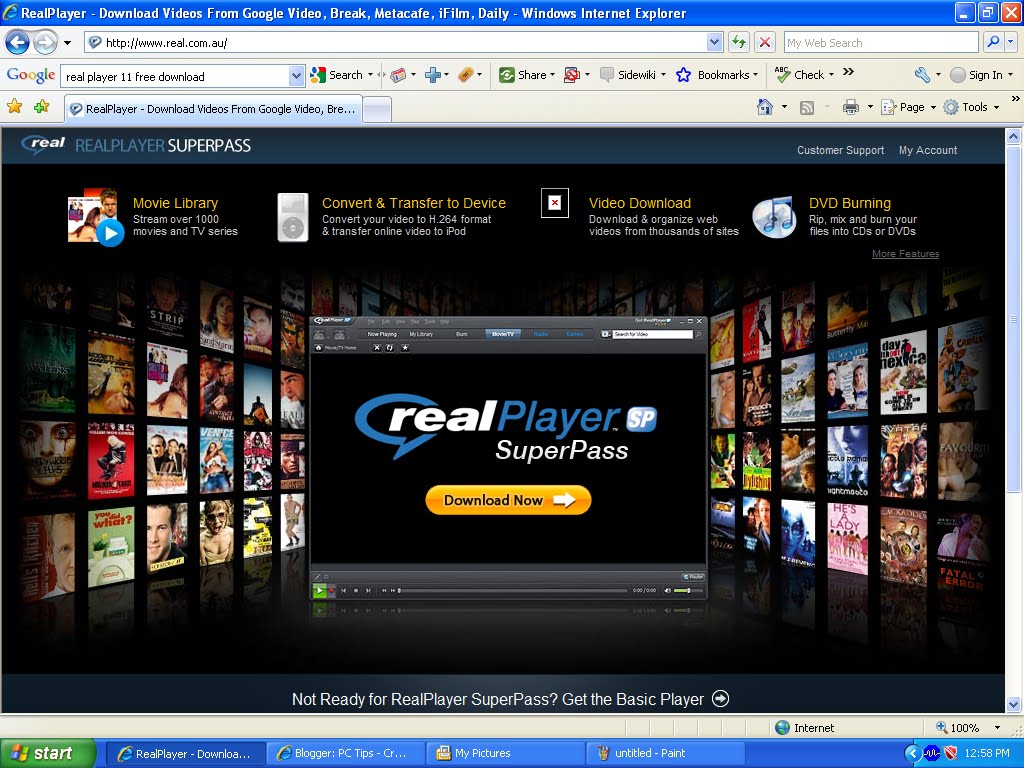Image resolution: width=1024 pixels, height=768 pixels.
Task: Switch to My Pictures taskbar window
Action: click(506, 754)
